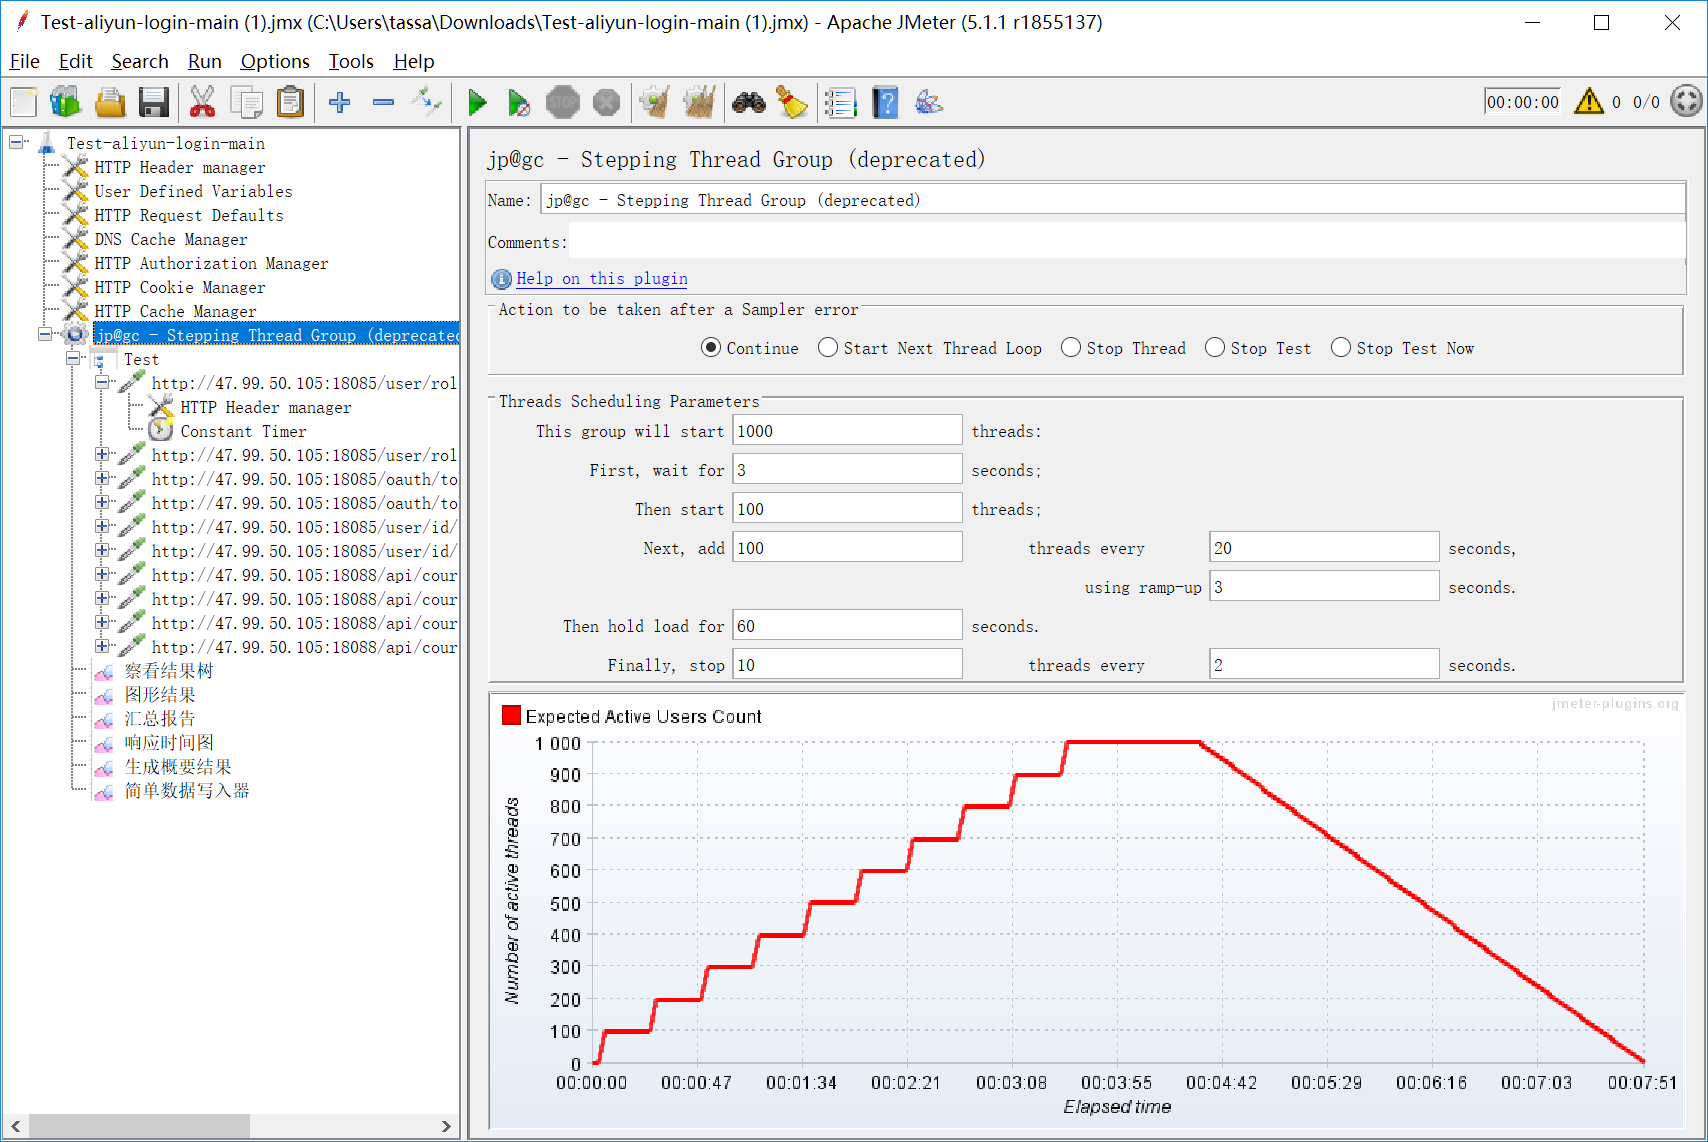Click the Shutdown test icon

(x=606, y=102)
